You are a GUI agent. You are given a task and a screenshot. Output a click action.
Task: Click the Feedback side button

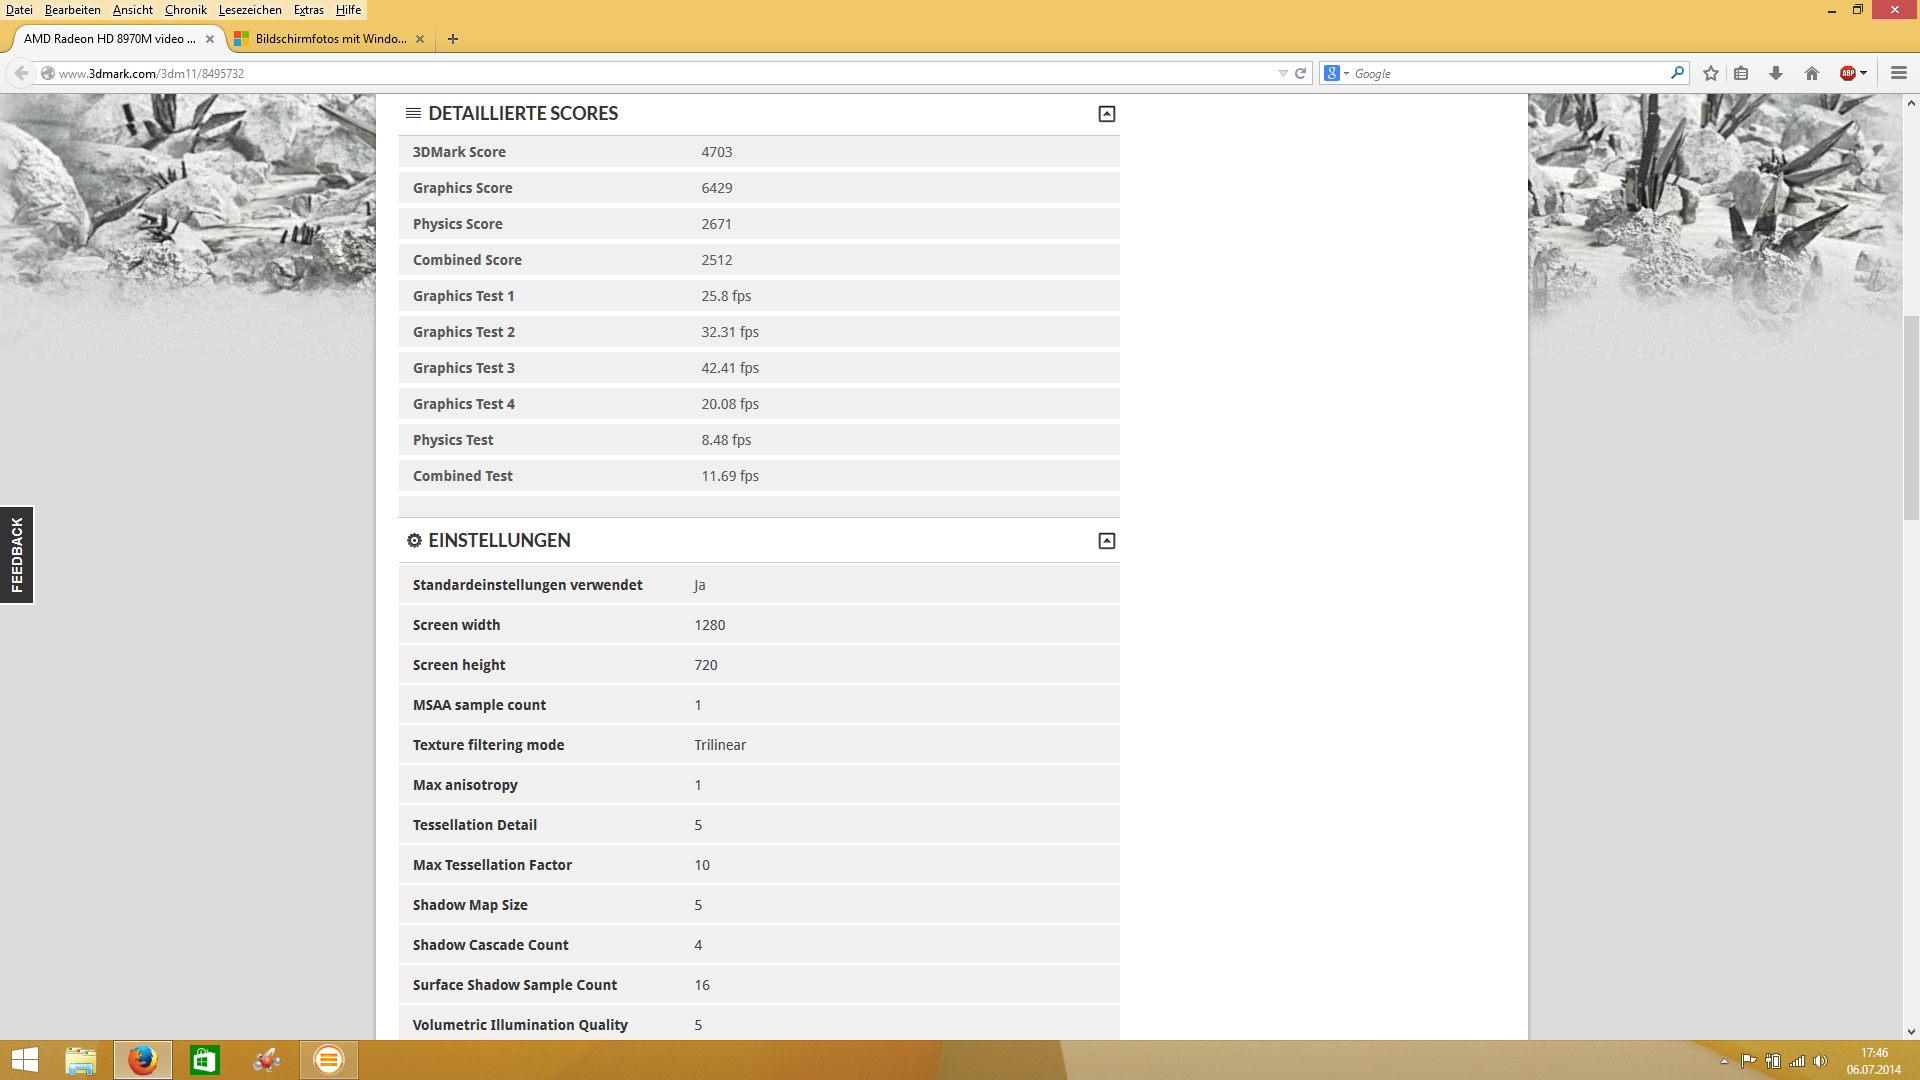17,555
